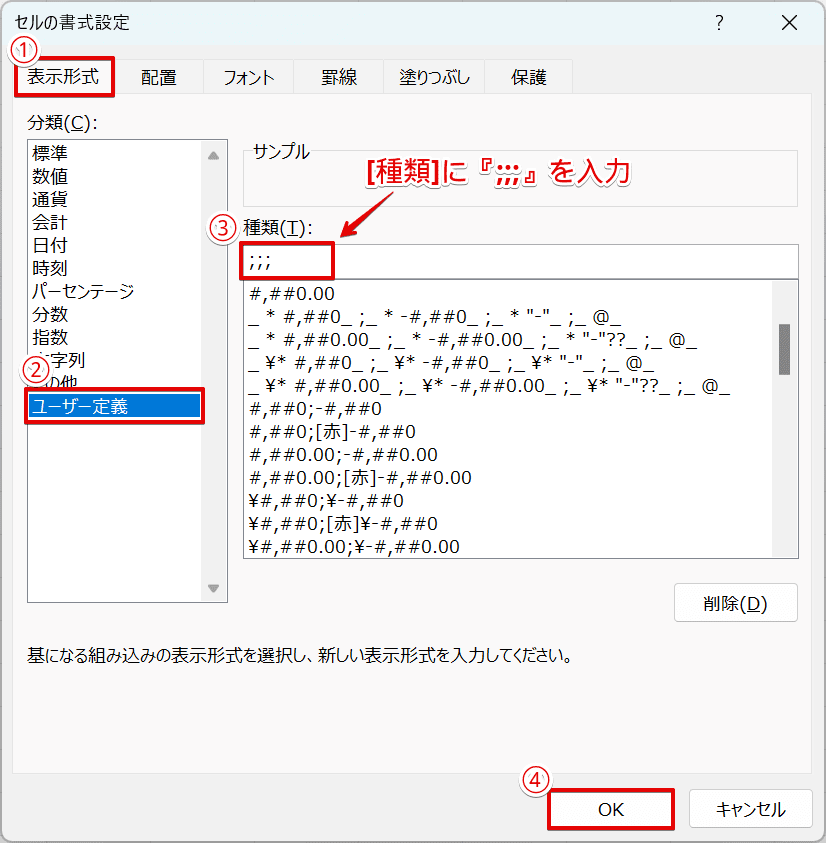
Task: Select the 罫線 (Border) tab
Action: [337, 76]
